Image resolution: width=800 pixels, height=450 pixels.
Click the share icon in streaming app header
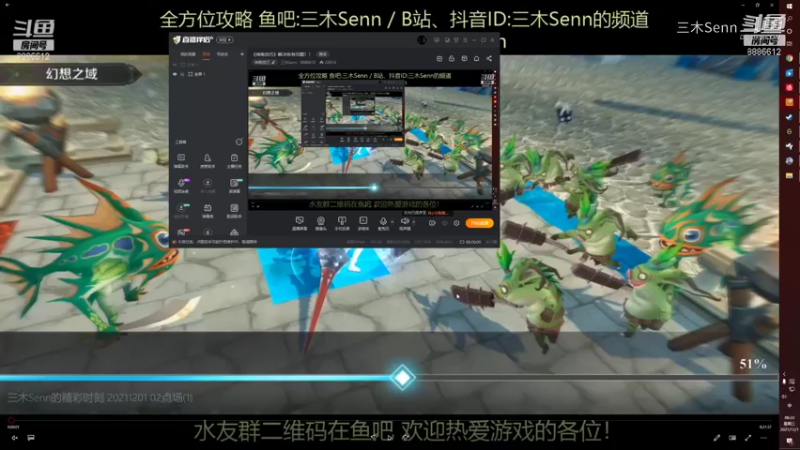coord(489,59)
